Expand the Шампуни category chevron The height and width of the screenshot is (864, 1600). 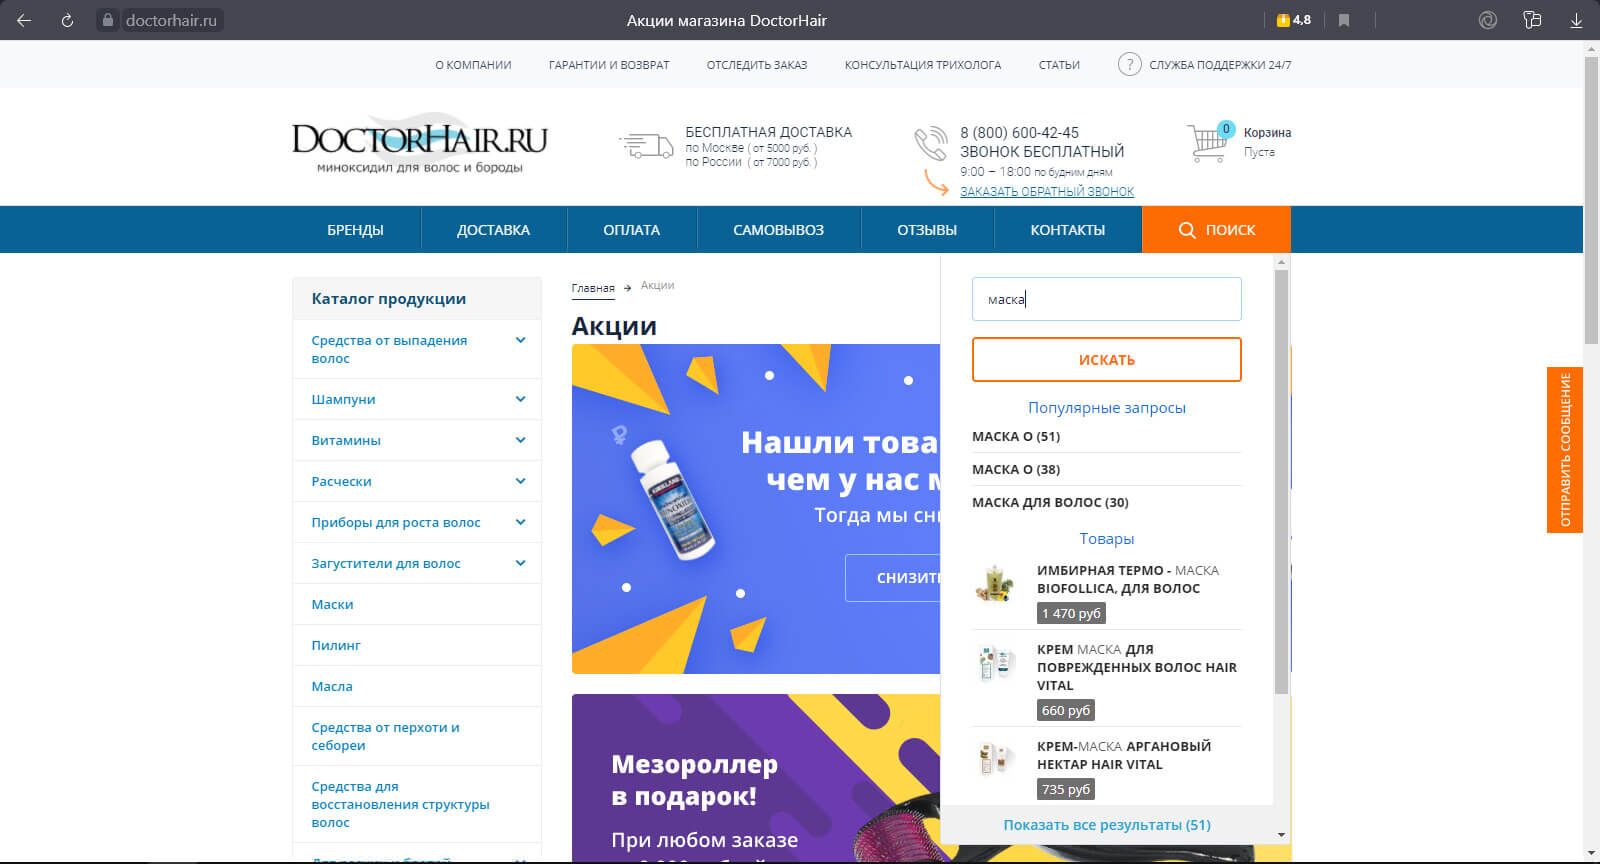(x=520, y=399)
